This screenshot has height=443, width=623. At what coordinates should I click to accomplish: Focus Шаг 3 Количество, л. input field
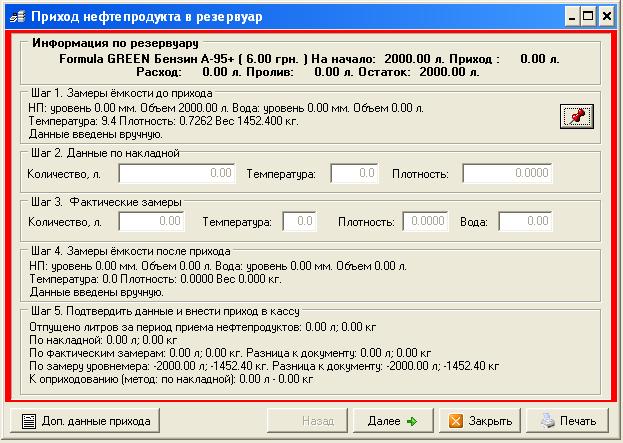pos(151,221)
